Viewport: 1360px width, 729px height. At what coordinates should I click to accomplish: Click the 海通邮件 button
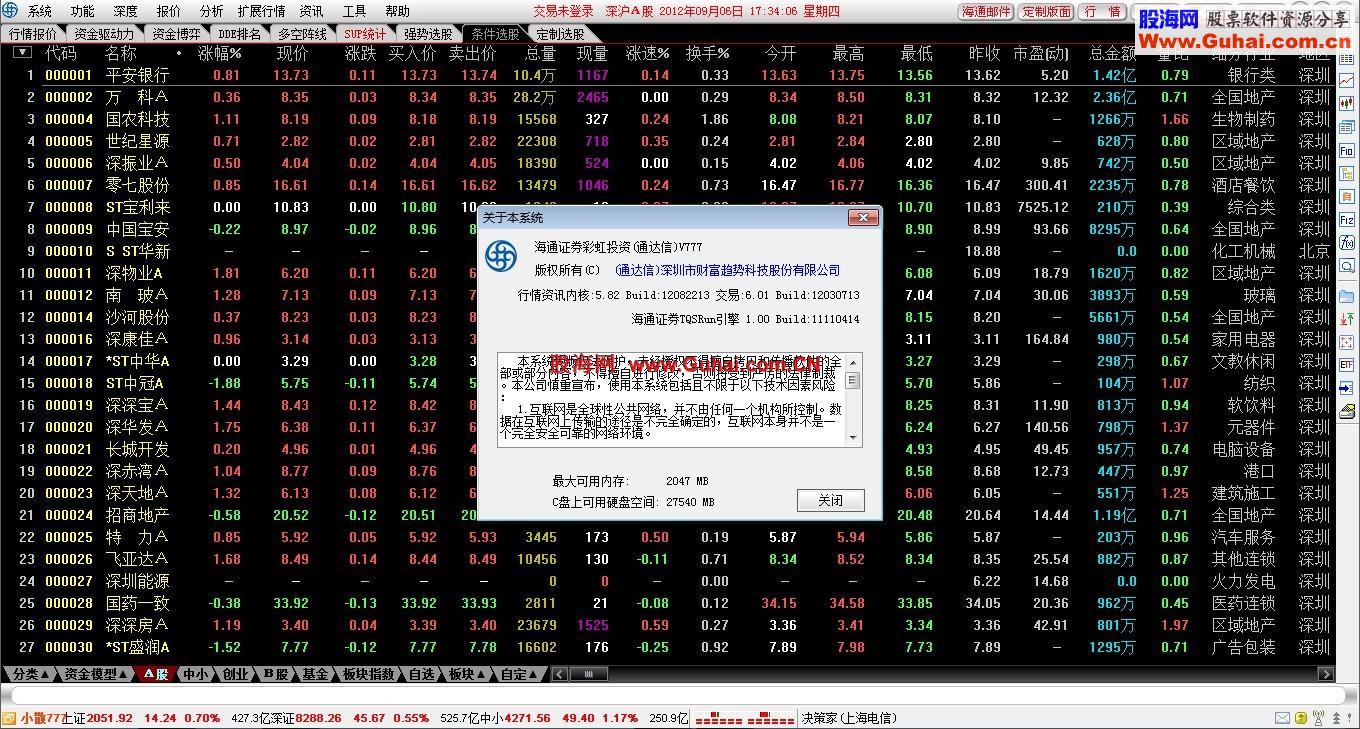(x=986, y=11)
